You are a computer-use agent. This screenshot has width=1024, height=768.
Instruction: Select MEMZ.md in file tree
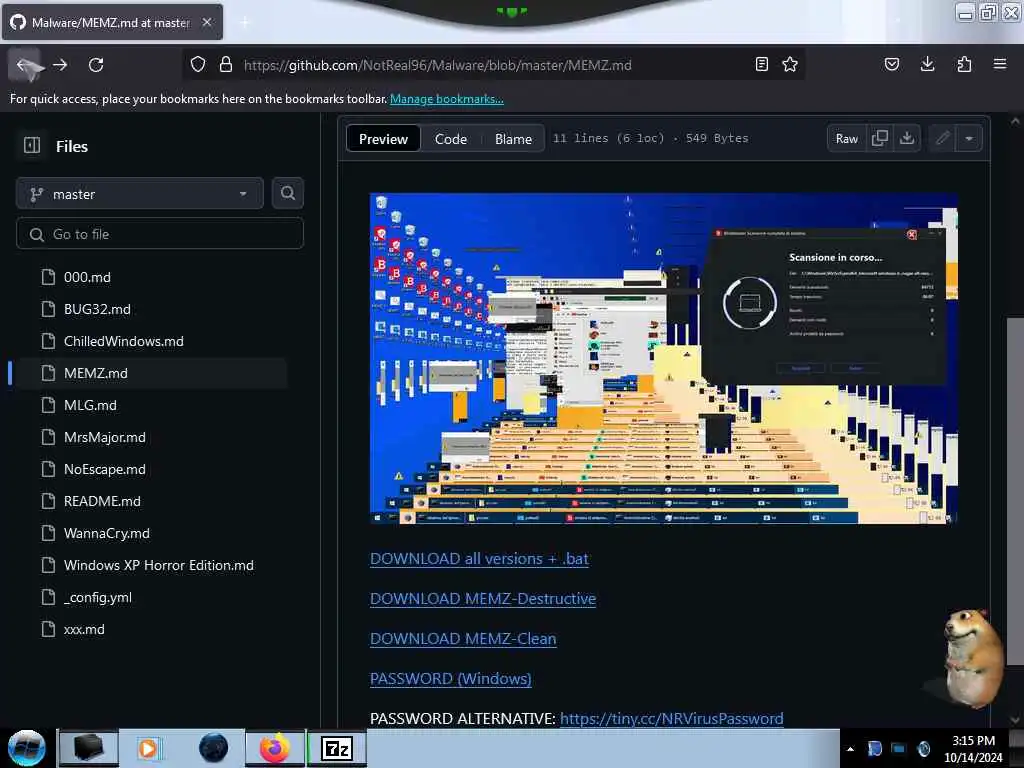[x=96, y=373]
